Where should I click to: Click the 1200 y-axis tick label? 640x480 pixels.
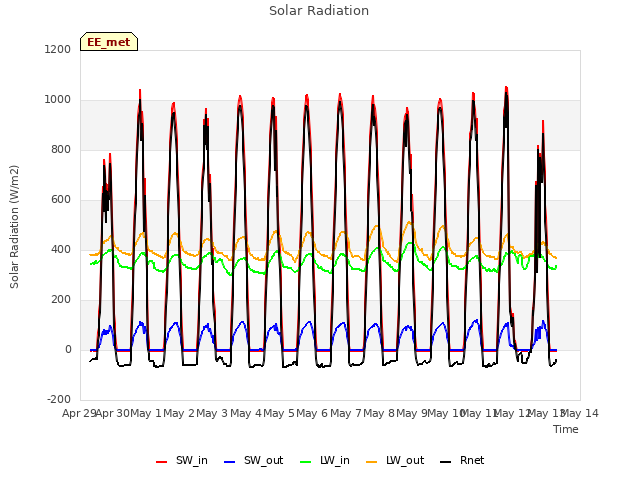(x=58, y=49)
